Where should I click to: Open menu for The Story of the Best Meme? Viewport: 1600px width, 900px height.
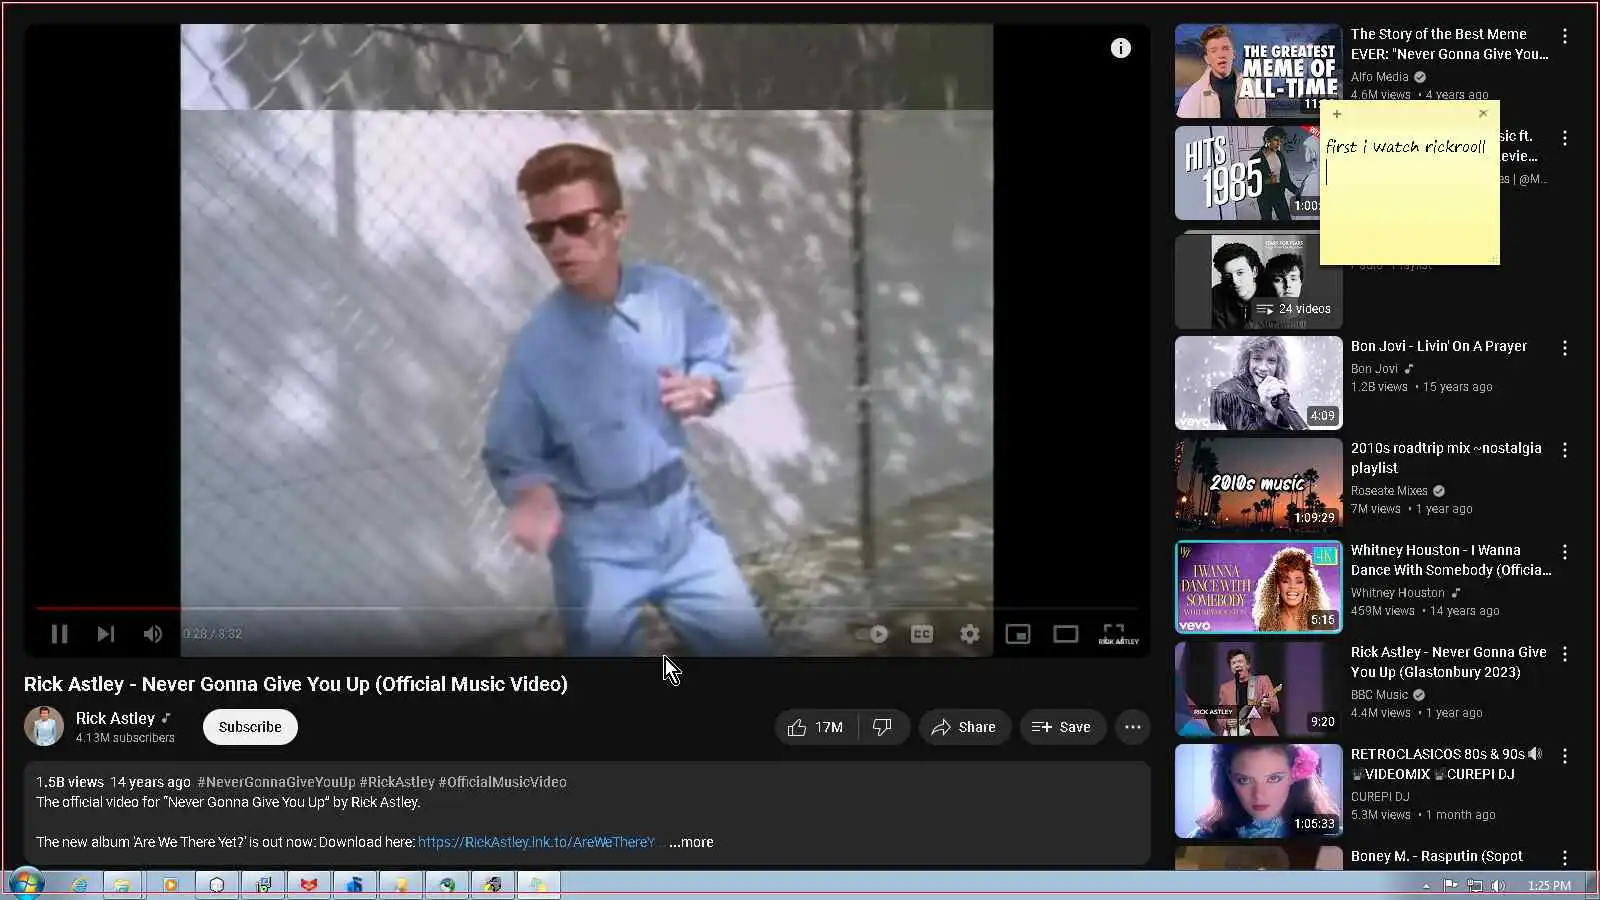(x=1565, y=36)
